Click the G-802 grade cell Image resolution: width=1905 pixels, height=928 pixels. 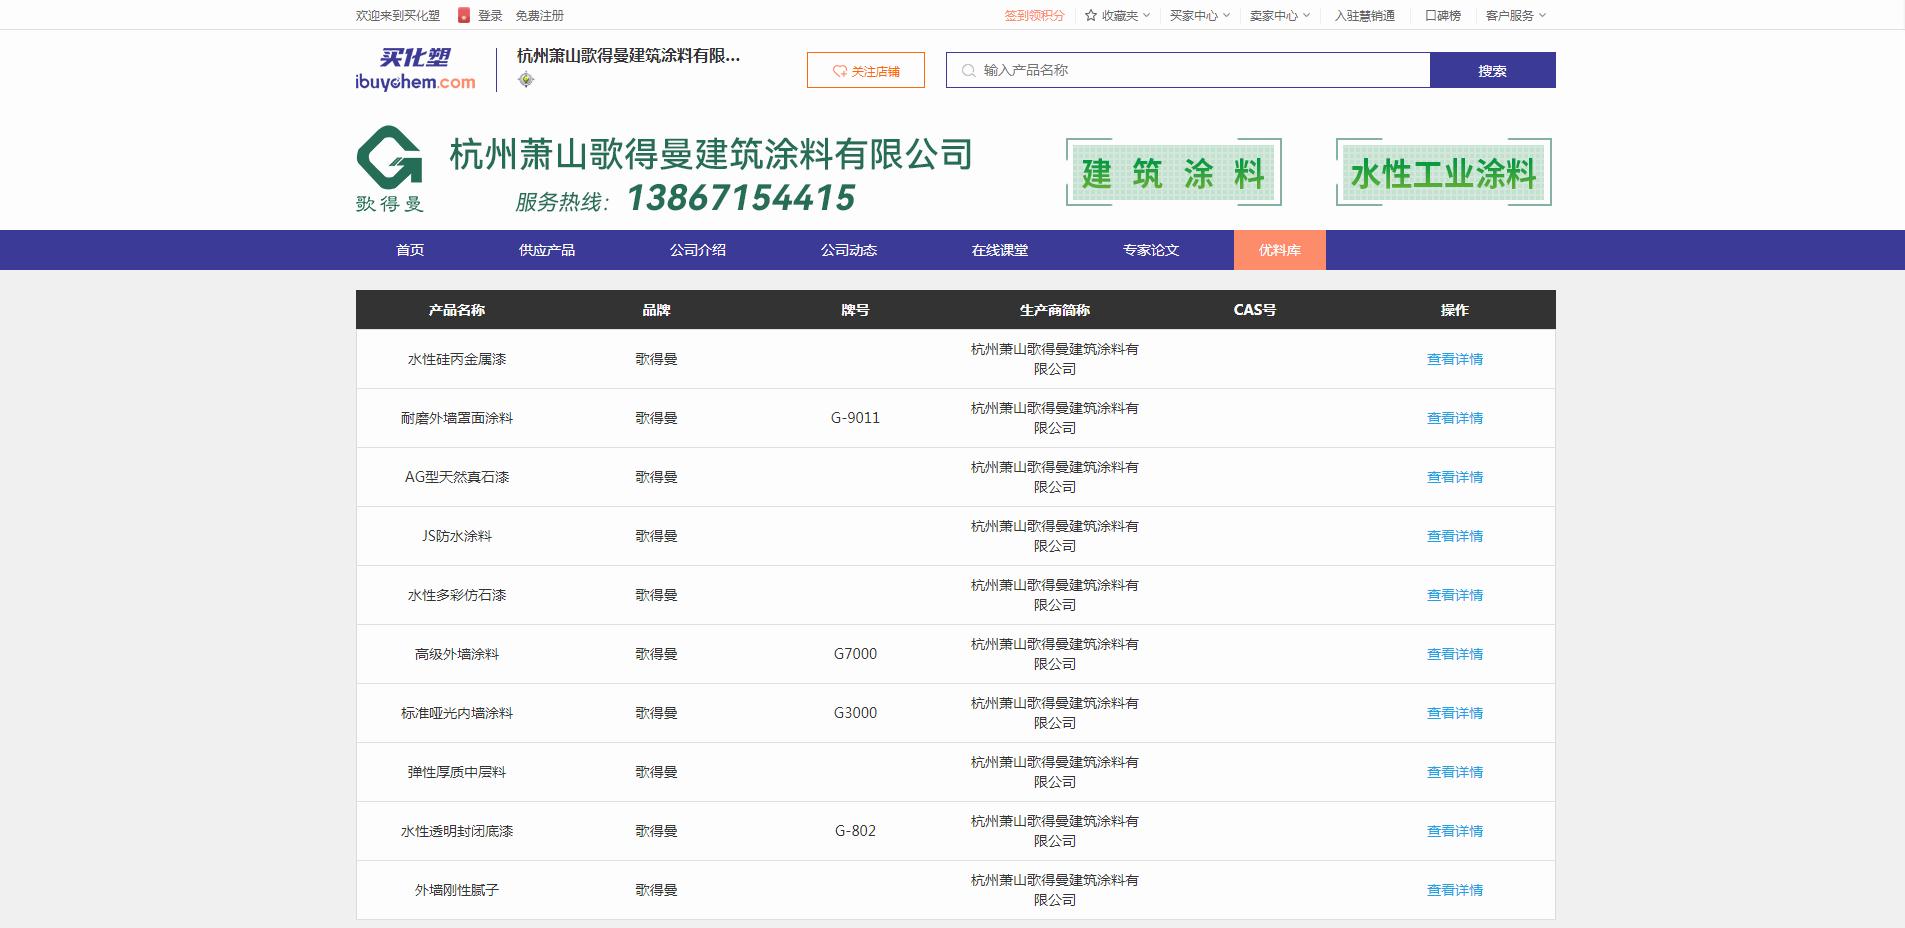pyautogui.click(x=855, y=831)
